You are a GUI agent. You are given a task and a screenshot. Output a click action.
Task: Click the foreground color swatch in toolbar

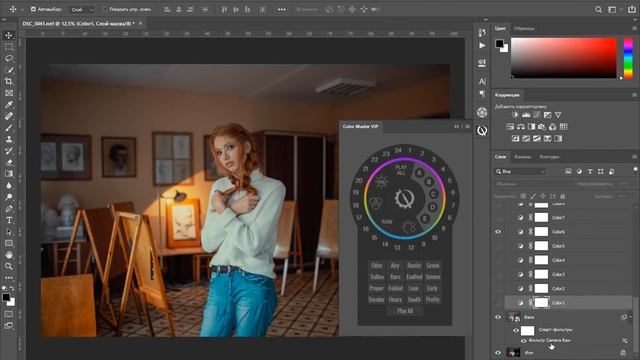pyautogui.click(x=6, y=298)
